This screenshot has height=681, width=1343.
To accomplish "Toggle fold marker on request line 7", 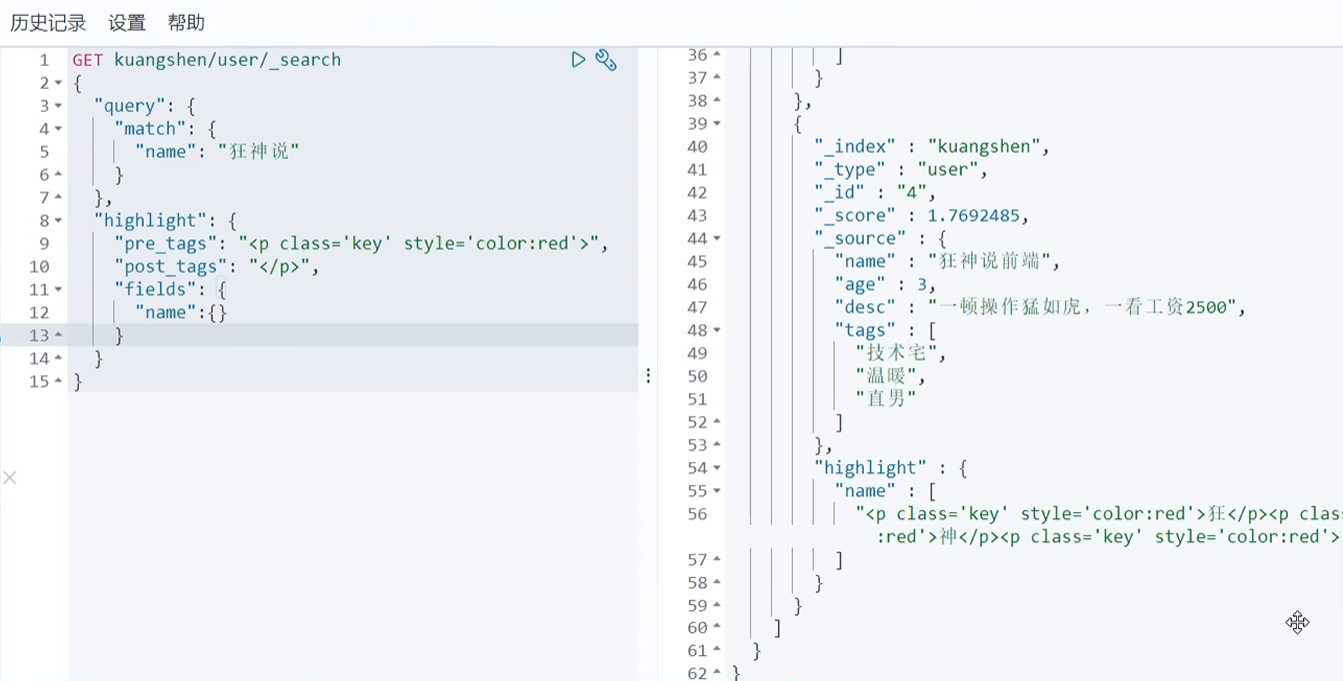I will (x=58, y=198).
